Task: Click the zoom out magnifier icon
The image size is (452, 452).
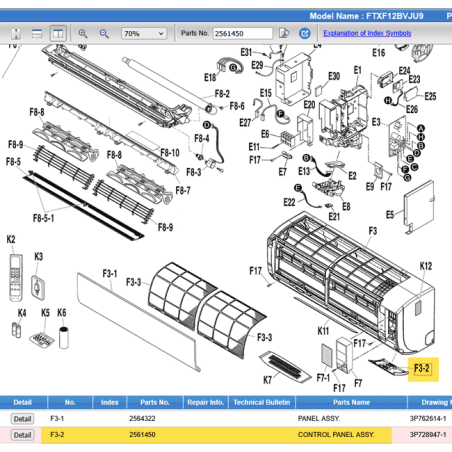Action: [104, 33]
